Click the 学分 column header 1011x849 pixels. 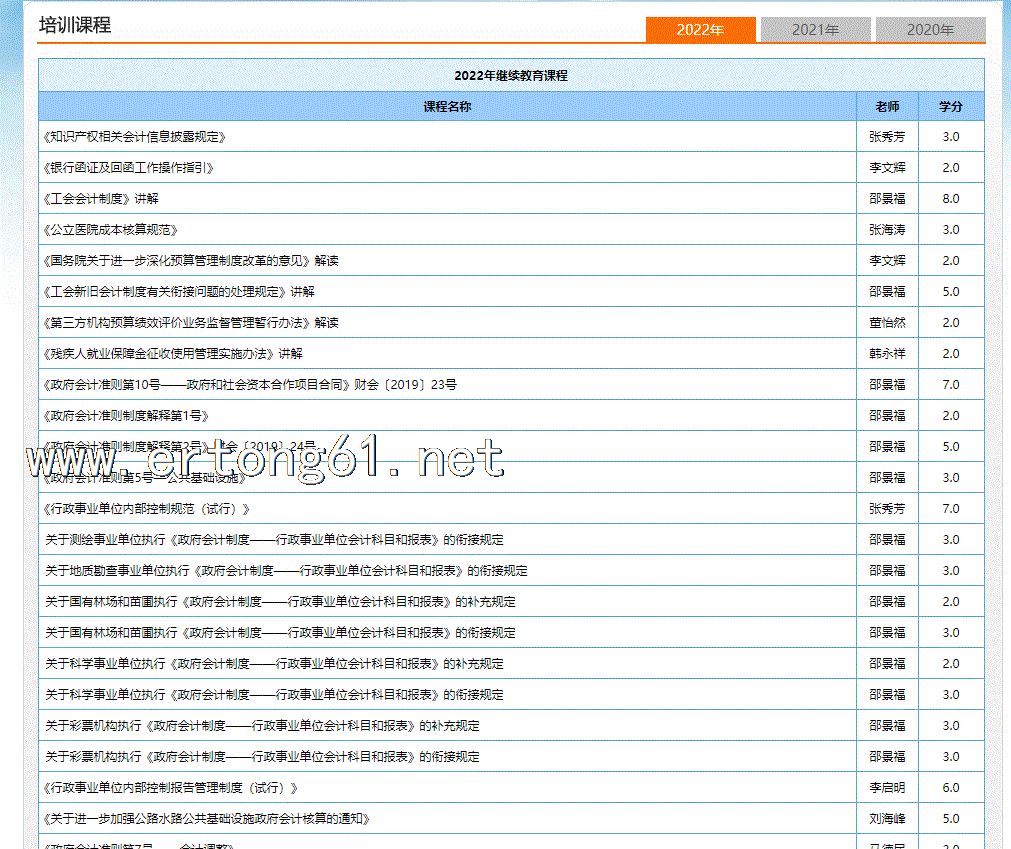point(950,106)
